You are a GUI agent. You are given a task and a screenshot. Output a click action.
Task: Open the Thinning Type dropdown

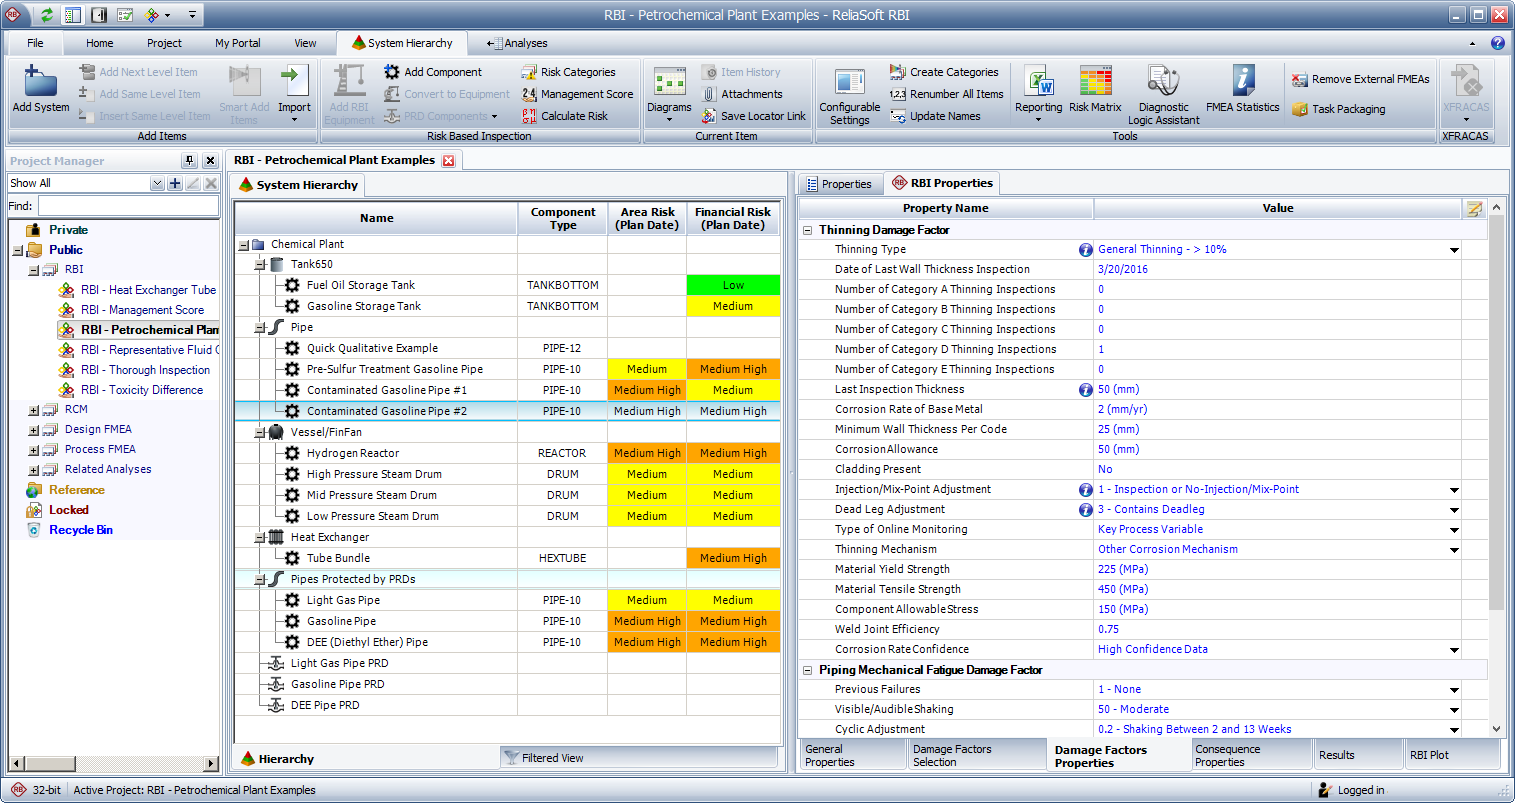(1454, 250)
